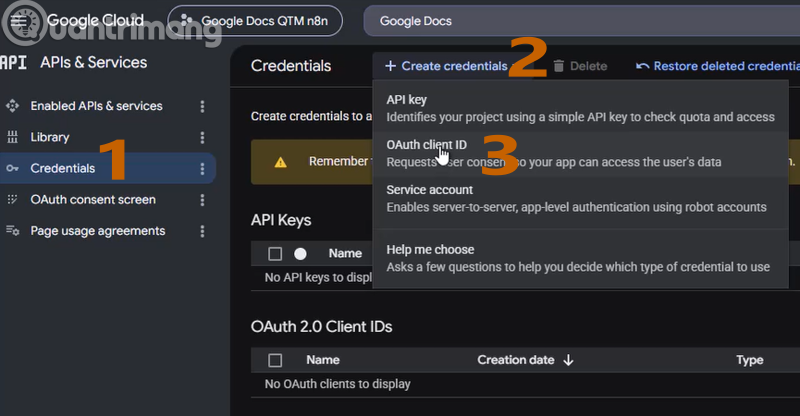The height and width of the screenshot is (416, 800).
Task: Click the OAuth 2.0 Client IDs heading
Action: click(321, 327)
